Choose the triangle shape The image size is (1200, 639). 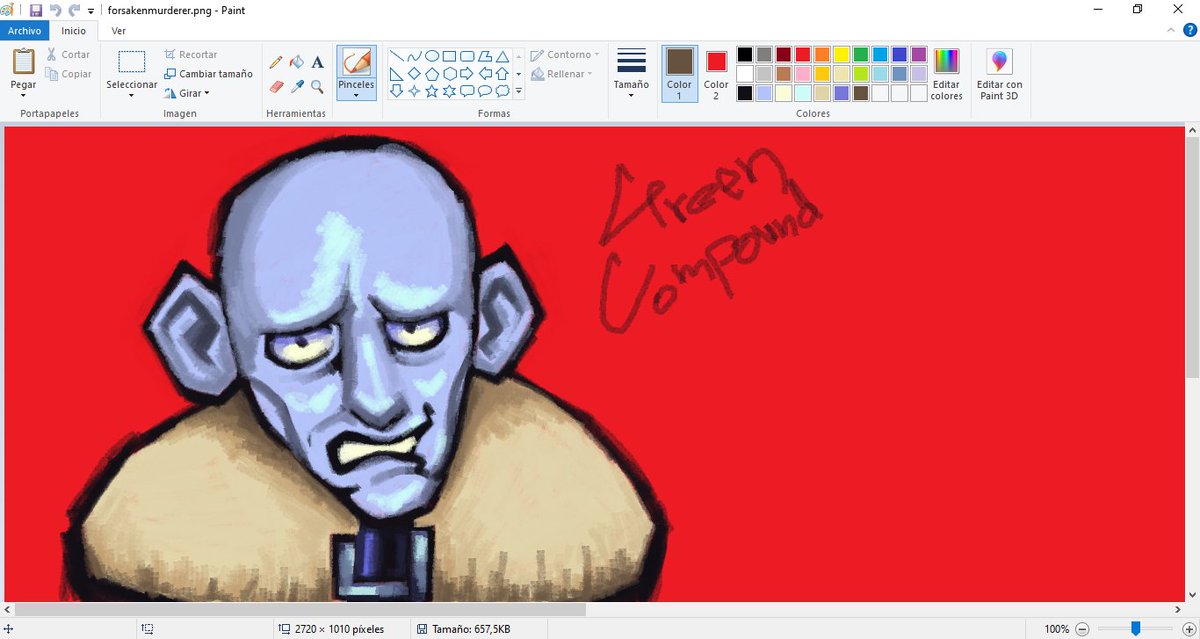click(502, 56)
